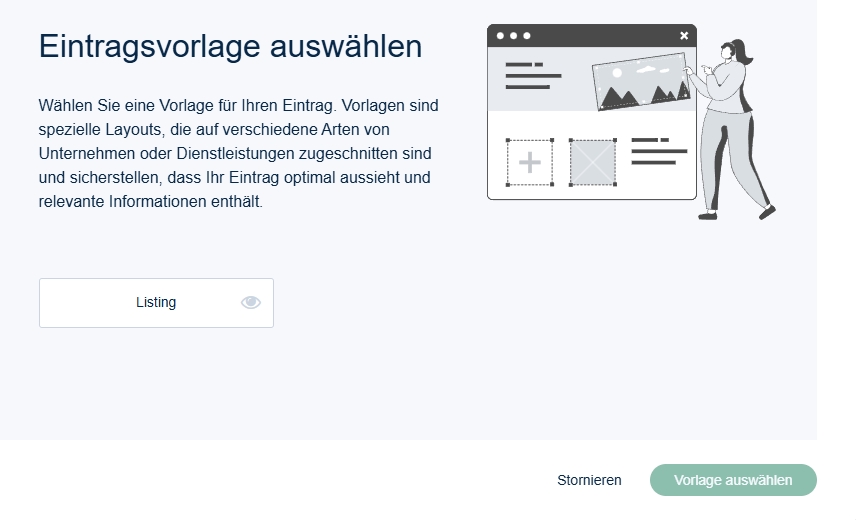This screenshot has width=856, height=520.
Task: Click the Stornieren link
Action: (589, 480)
